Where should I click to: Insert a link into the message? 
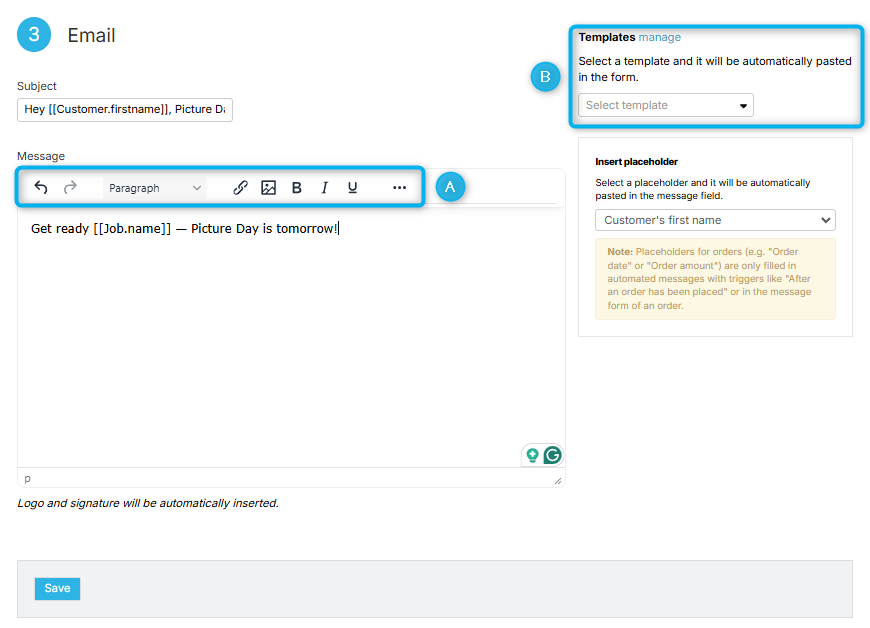click(x=240, y=188)
